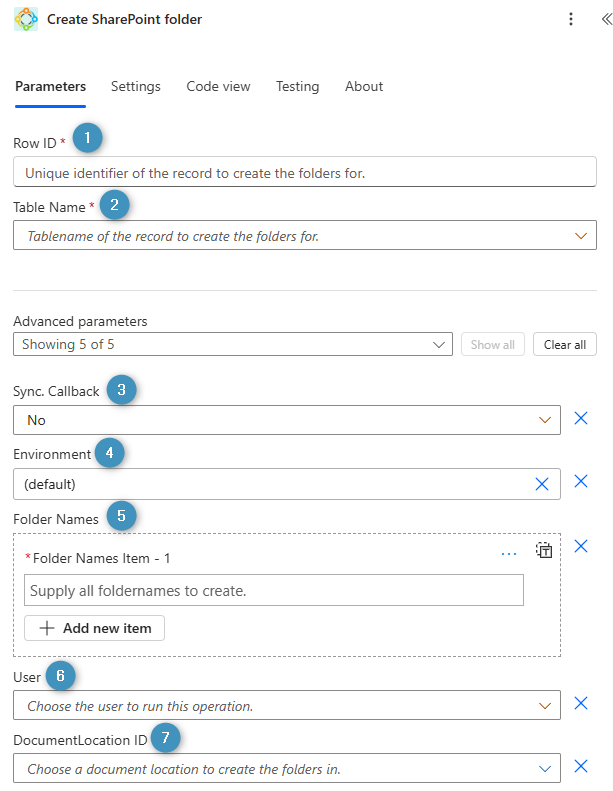Click the Clear all button
The height and width of the screenshot is (791, 613).
[564, 344]
